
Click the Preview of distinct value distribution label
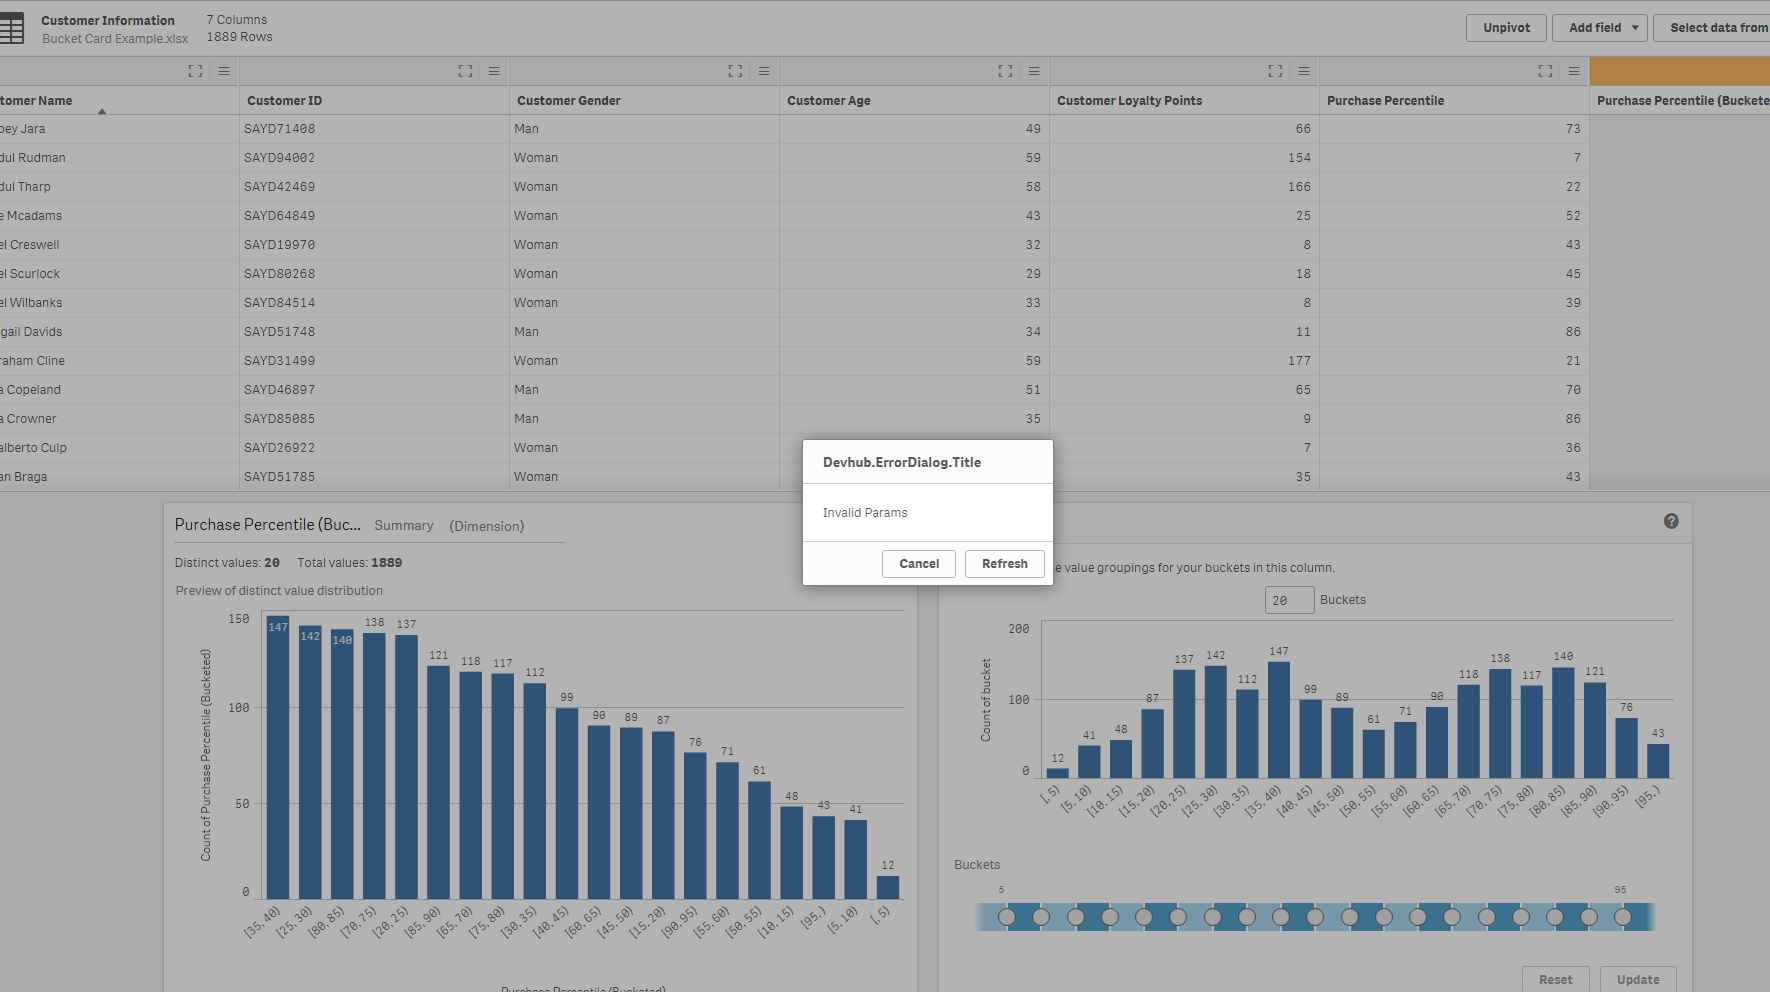point(279,591)
